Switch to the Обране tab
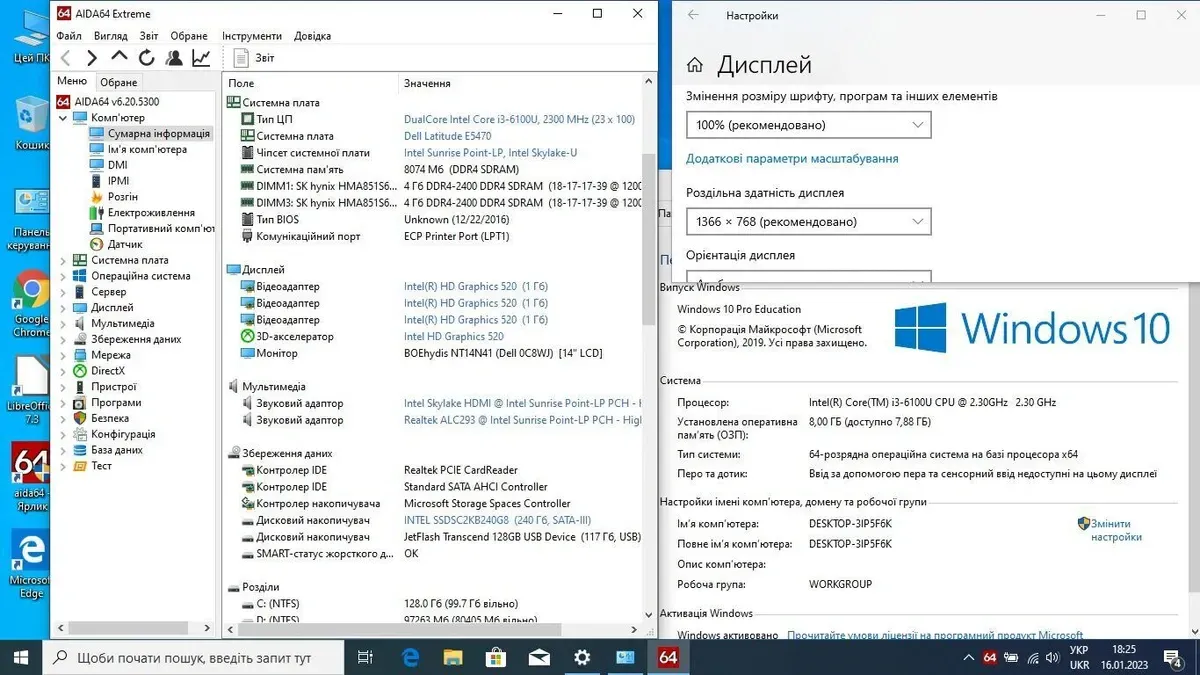This screenshot has width=1200, height=675. point(119,82)
